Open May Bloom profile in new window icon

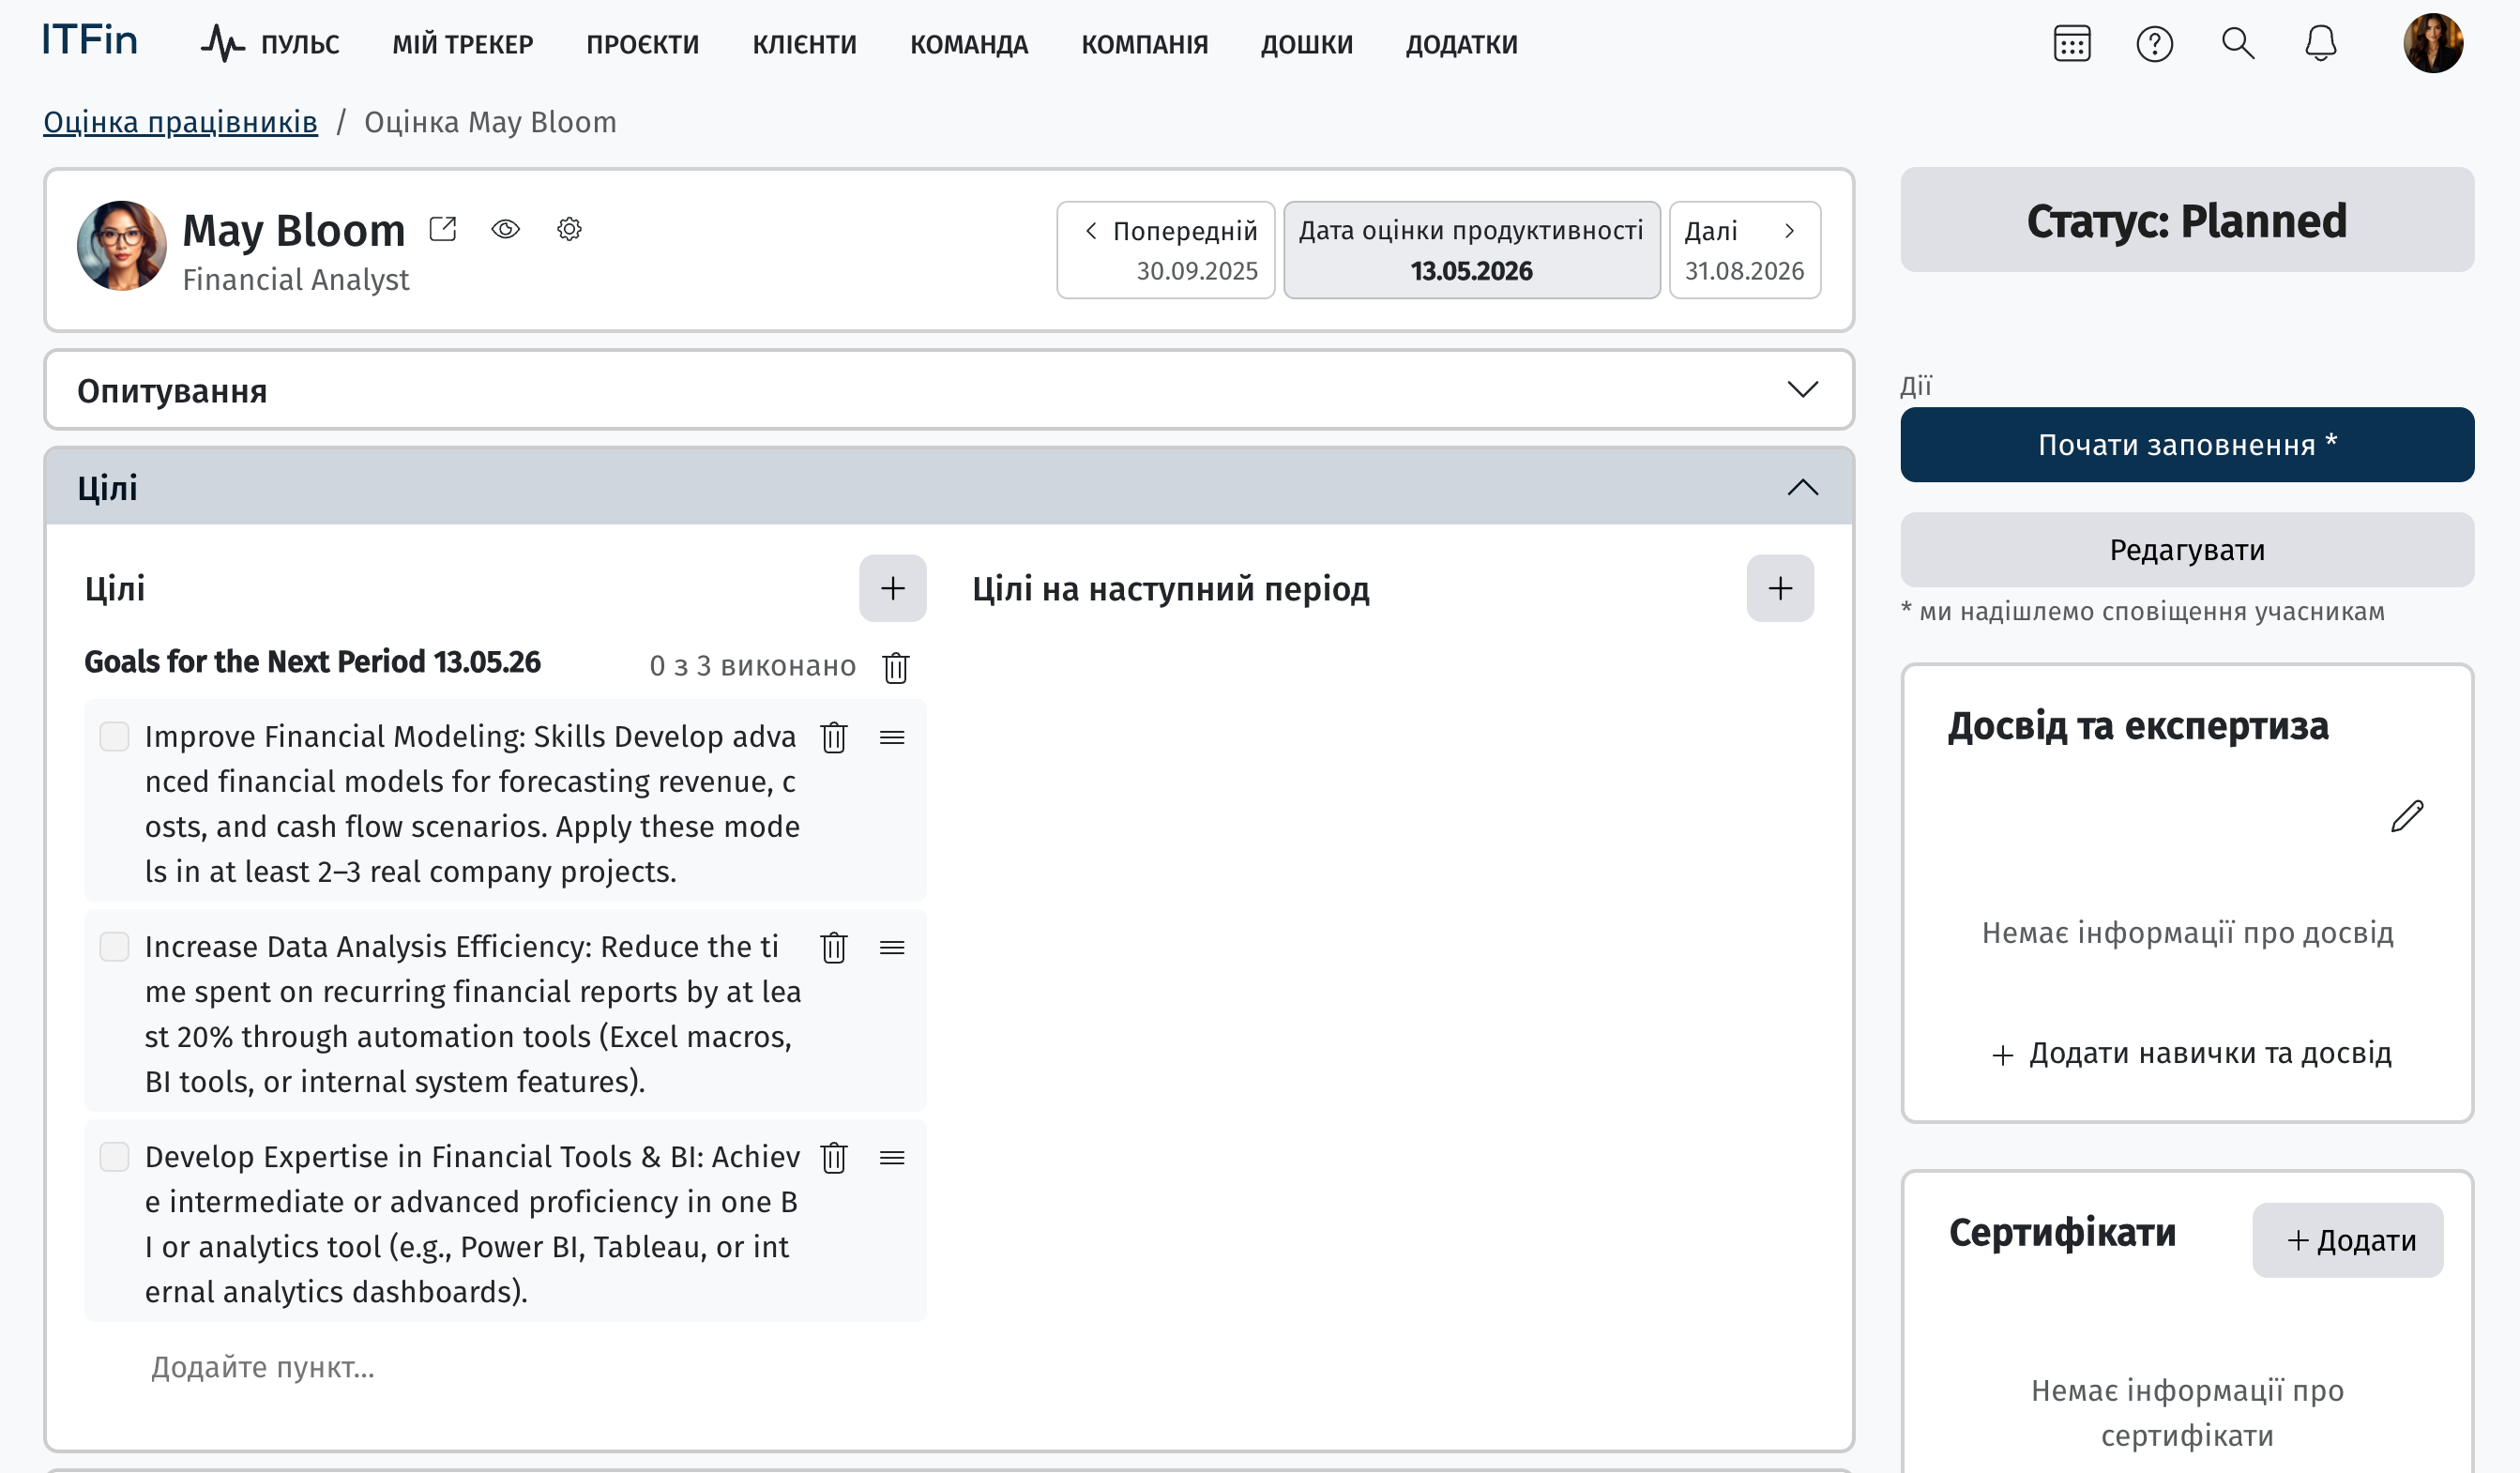(x=442, y=230)
